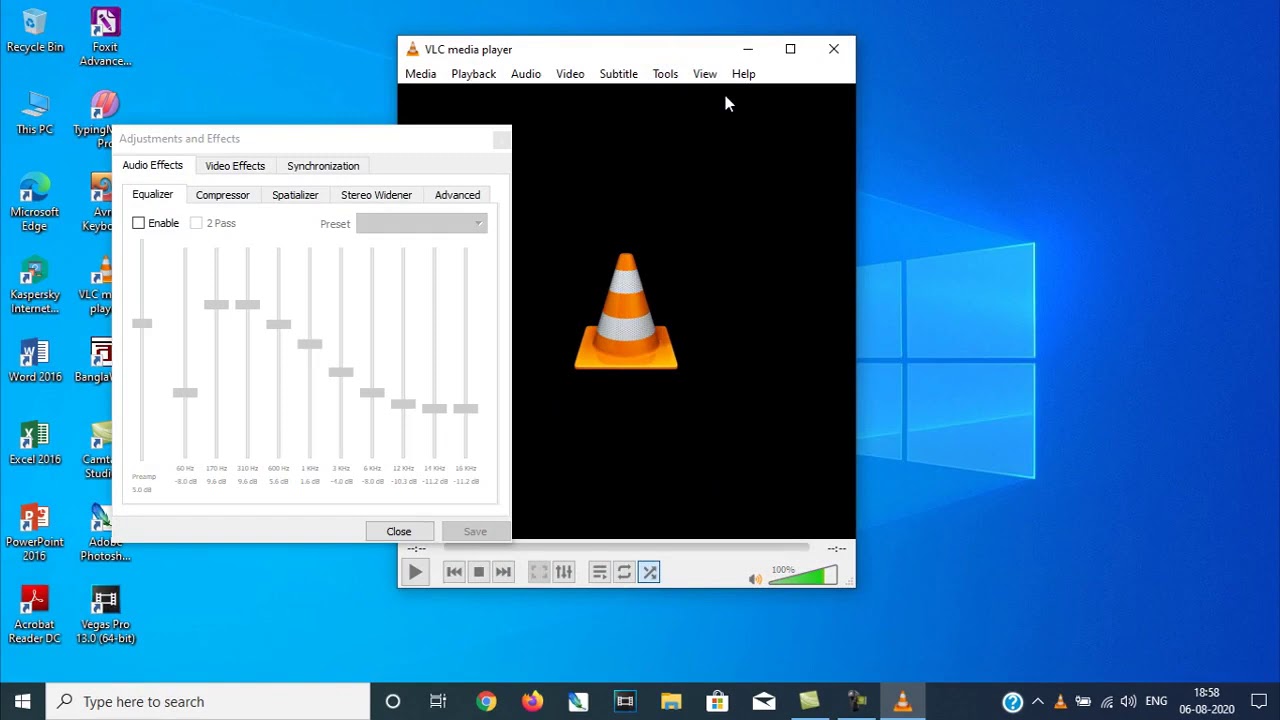Select the This PC desktop icon

[x=35, y=112]
